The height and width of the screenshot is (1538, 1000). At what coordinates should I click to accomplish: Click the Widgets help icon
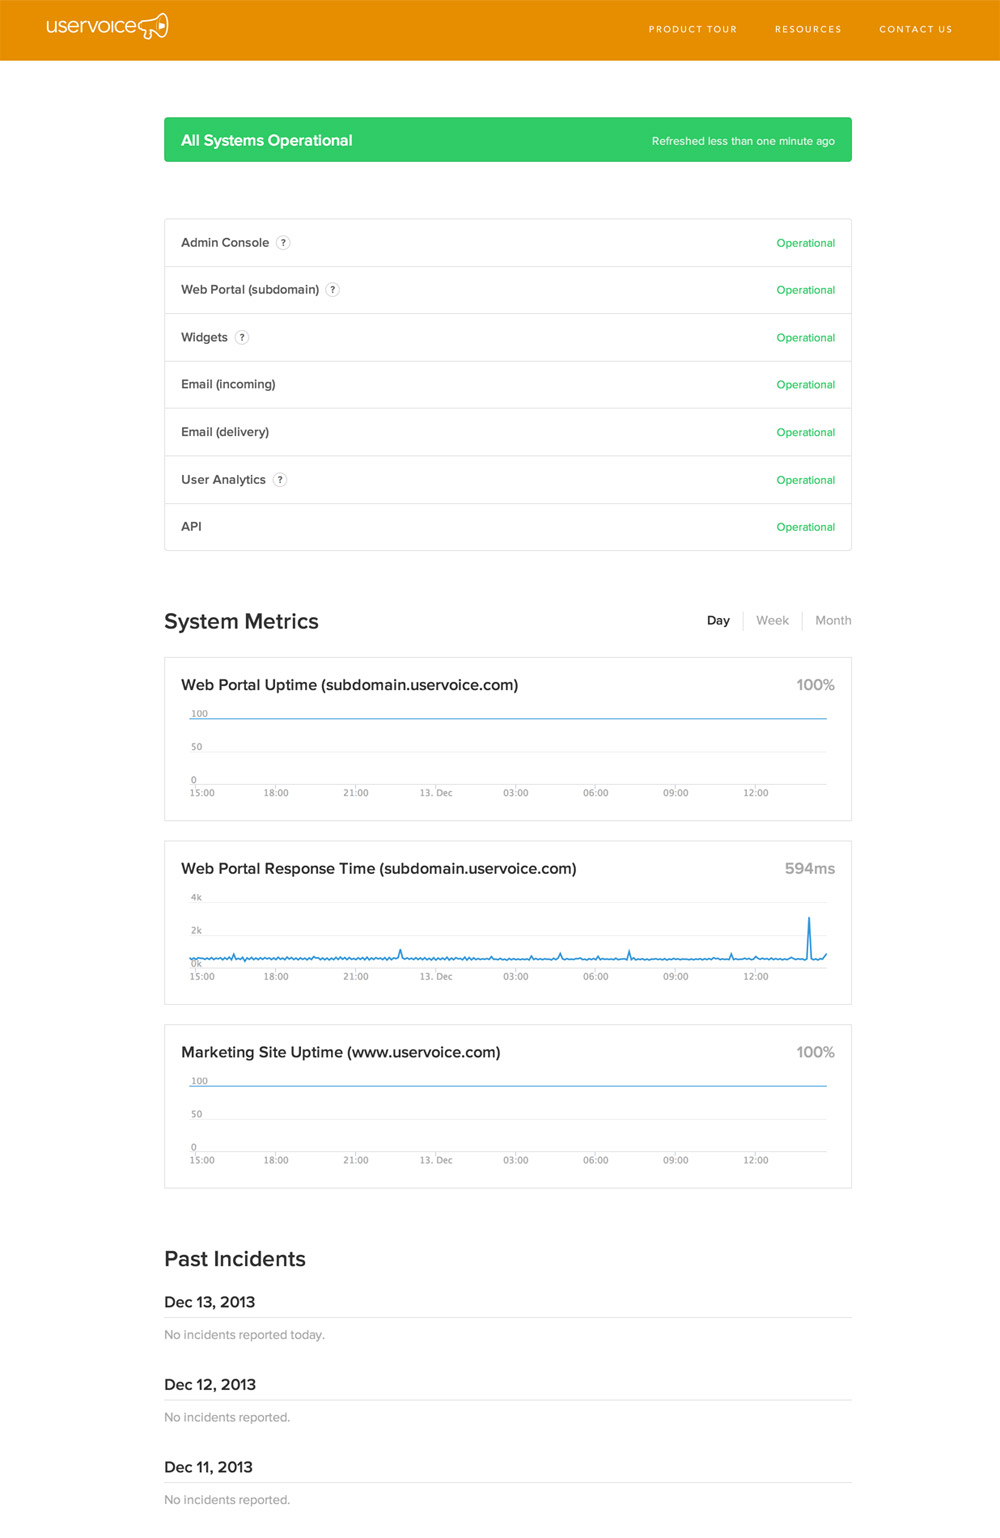tap(241, 337)
